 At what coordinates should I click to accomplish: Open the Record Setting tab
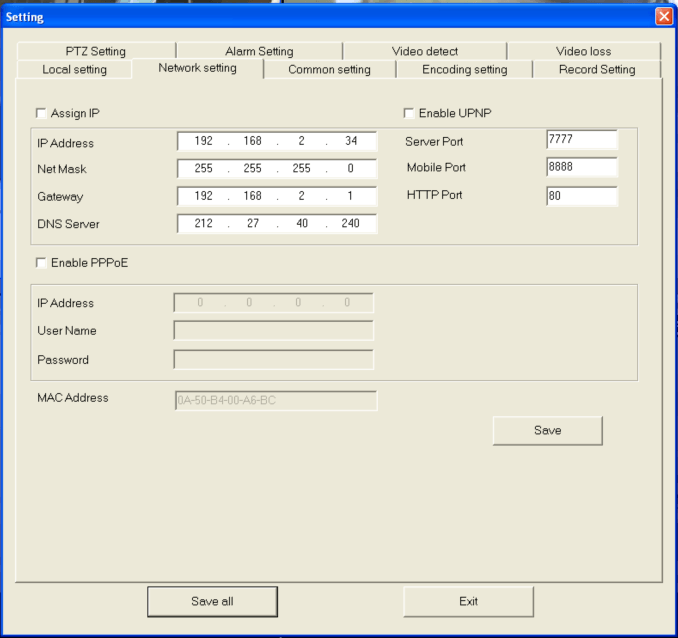tap(597, 70)
